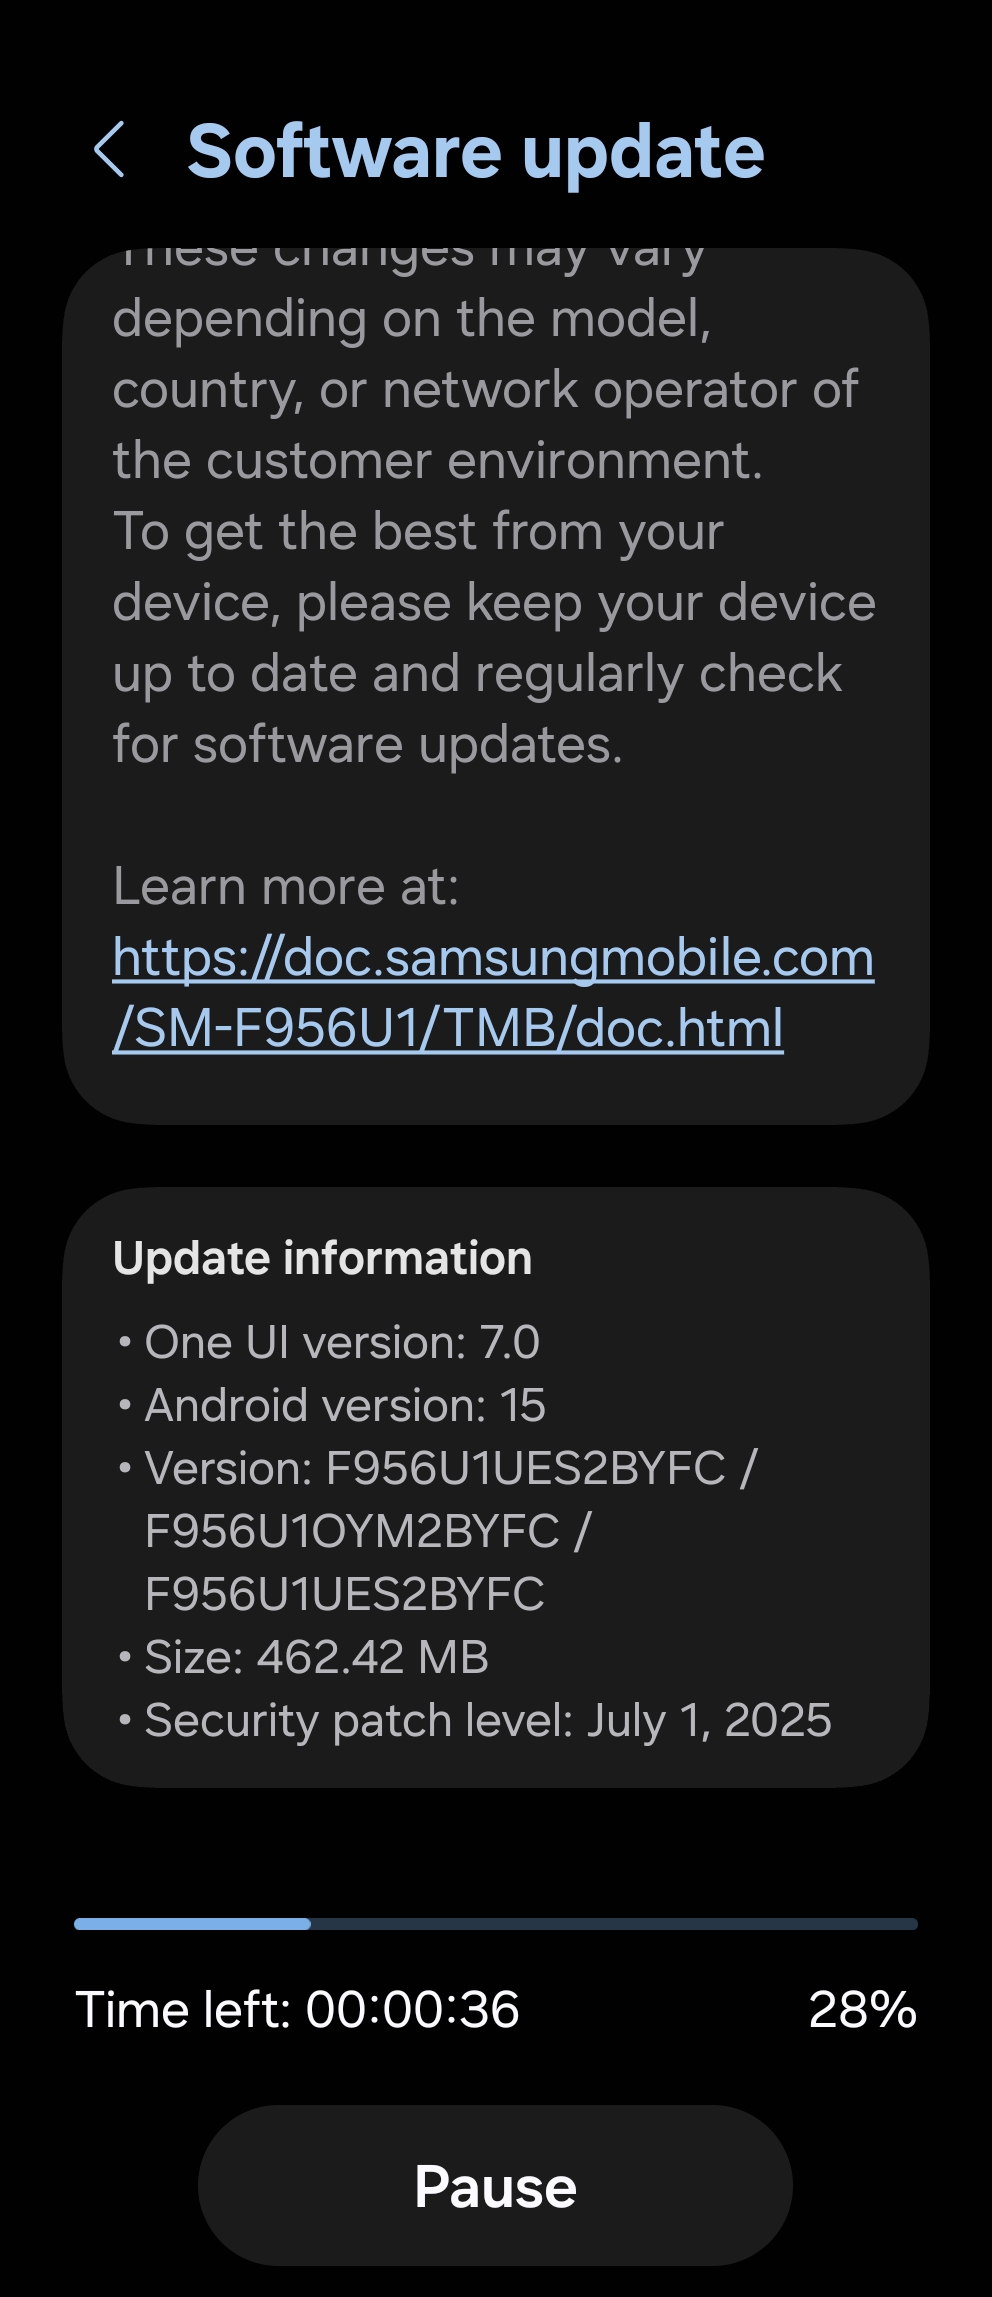Tap the Size: 462.42 MB entry
The height and width of the screenshot is (2297, 992).
tap(303, 1657)
